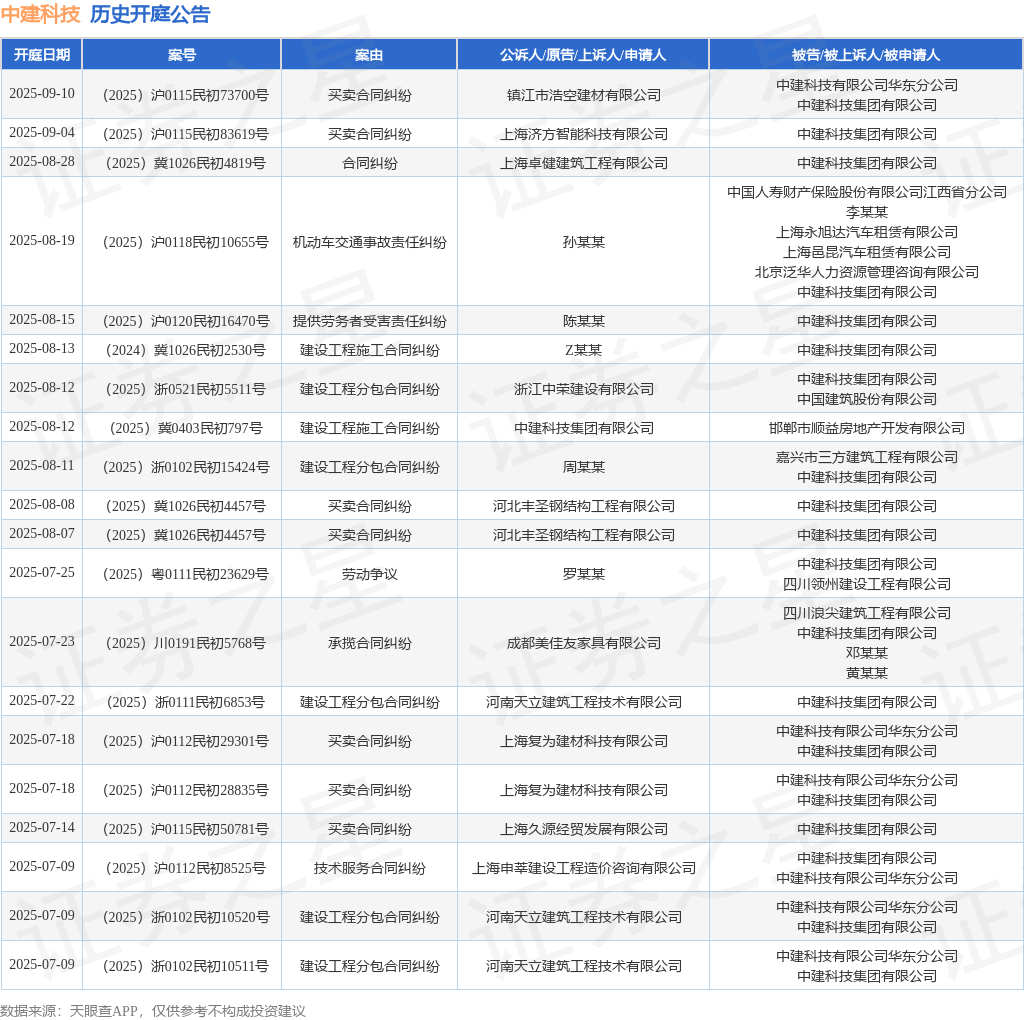This screenshot has width=1024, height=1020.
Task: Click the 劳动争议 case cause
Action: (x=370, y=574)
